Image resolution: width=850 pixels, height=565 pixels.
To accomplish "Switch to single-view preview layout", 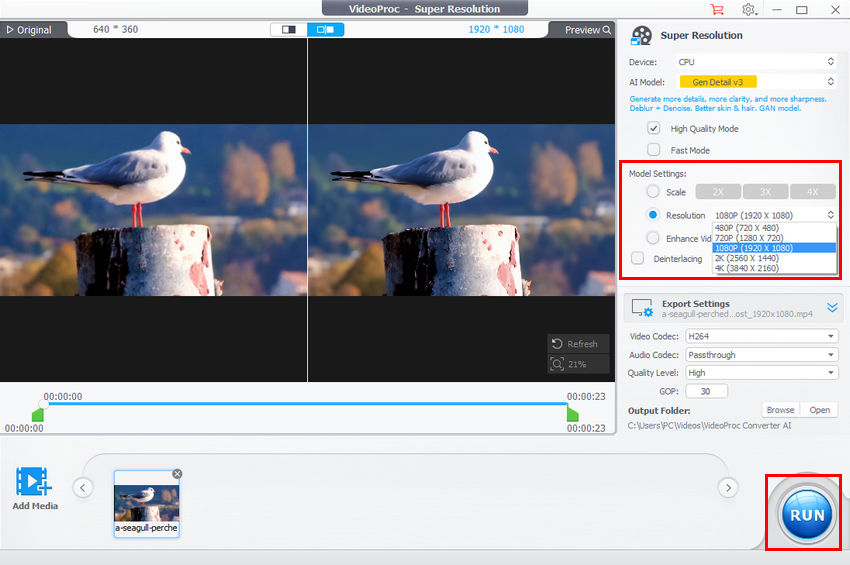I will pos(288,29).
